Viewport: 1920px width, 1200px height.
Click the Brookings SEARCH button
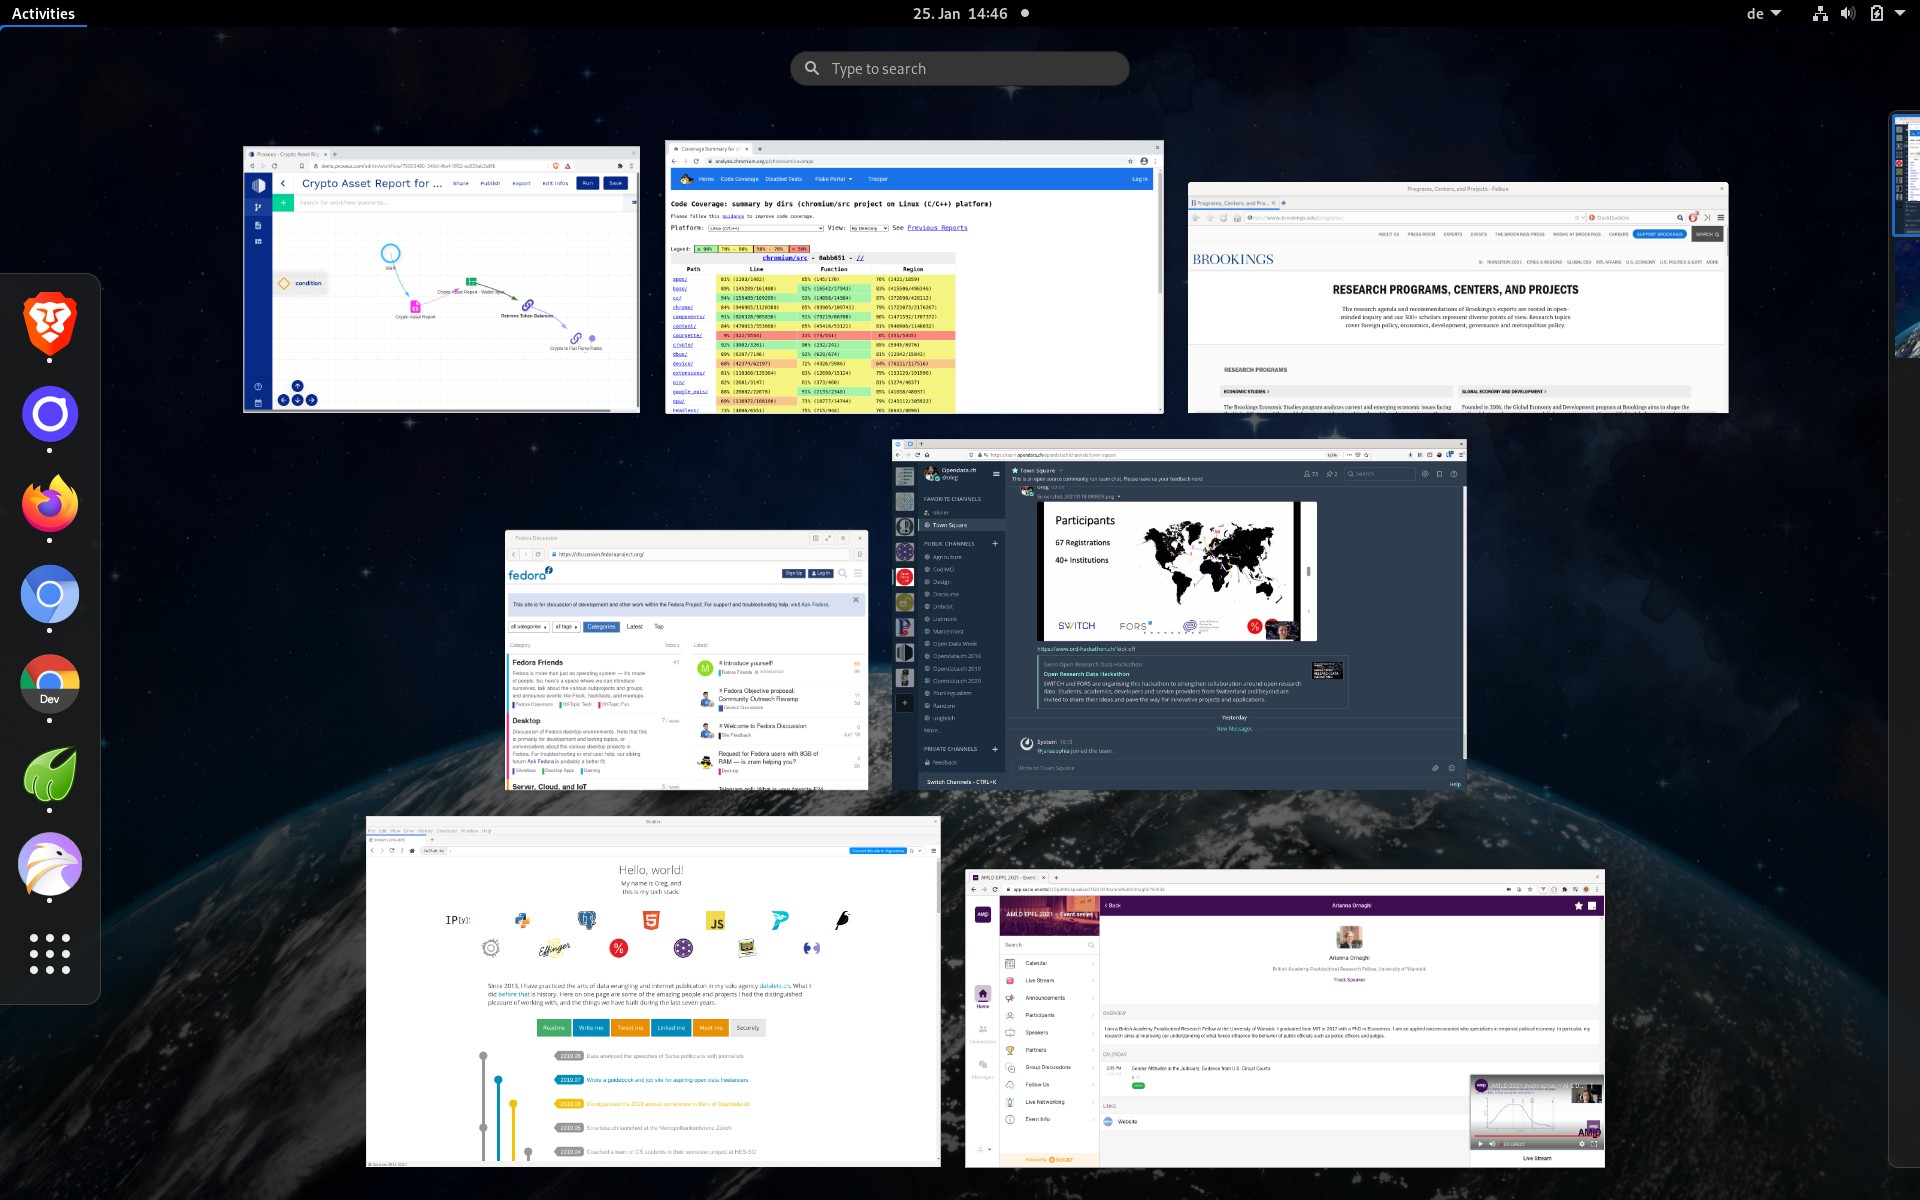tap(1707, 234)
